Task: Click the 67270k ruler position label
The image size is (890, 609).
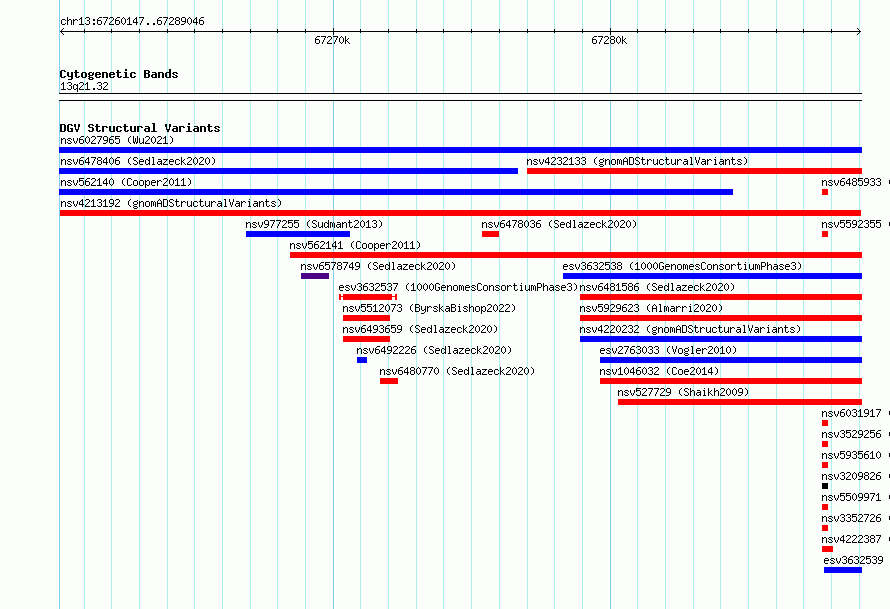Action: tap(332, 40)
